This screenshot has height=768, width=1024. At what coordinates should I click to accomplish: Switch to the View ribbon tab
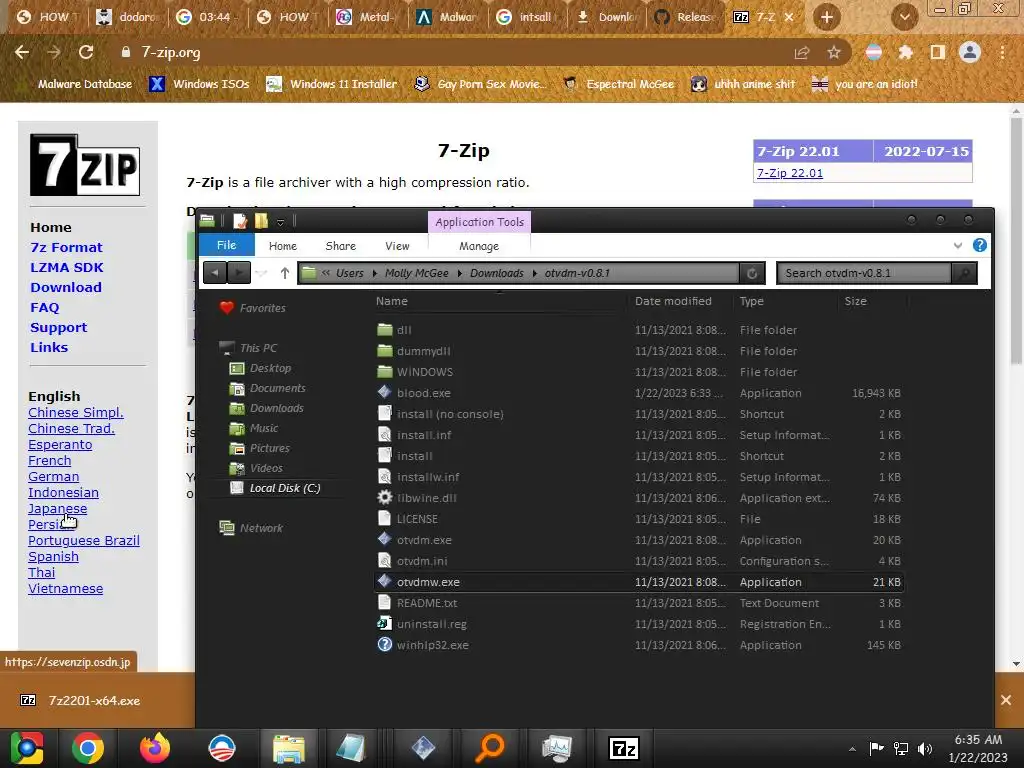point(397,246)
